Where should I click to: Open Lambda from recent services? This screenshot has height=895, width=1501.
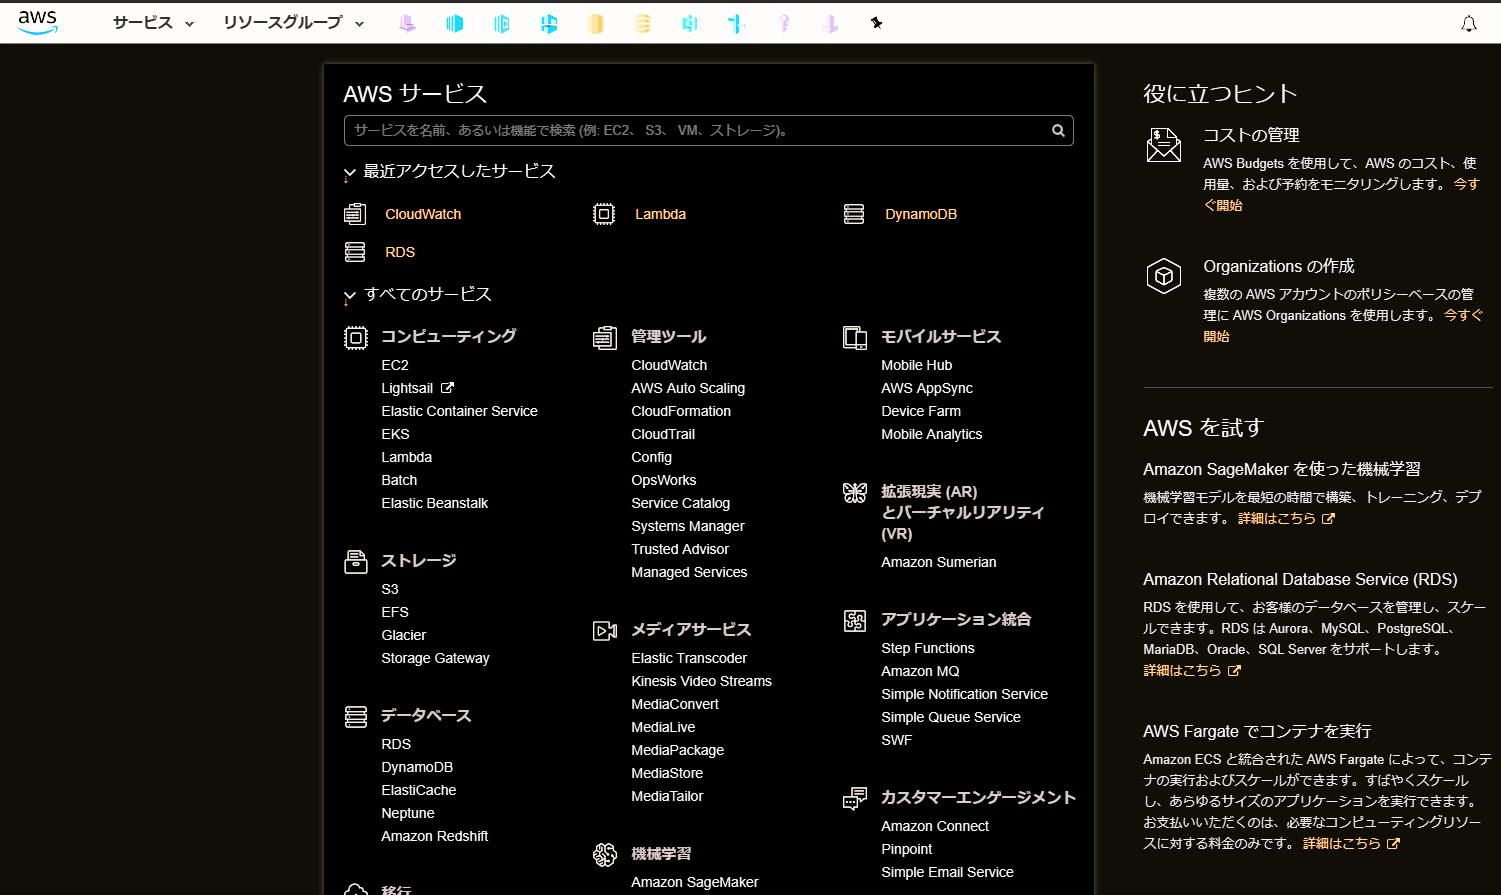pyautogui.click(x=660, y=214)
